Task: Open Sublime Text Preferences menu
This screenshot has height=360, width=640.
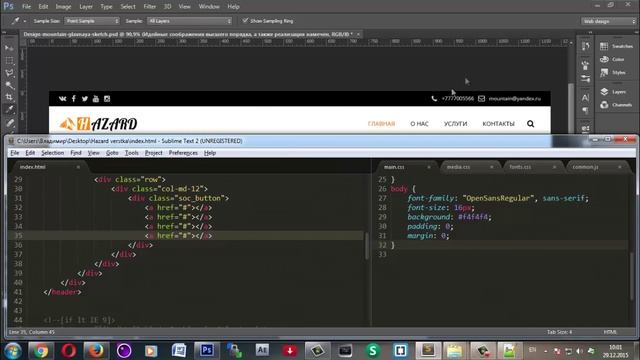Action: click(x=183, y=153)
